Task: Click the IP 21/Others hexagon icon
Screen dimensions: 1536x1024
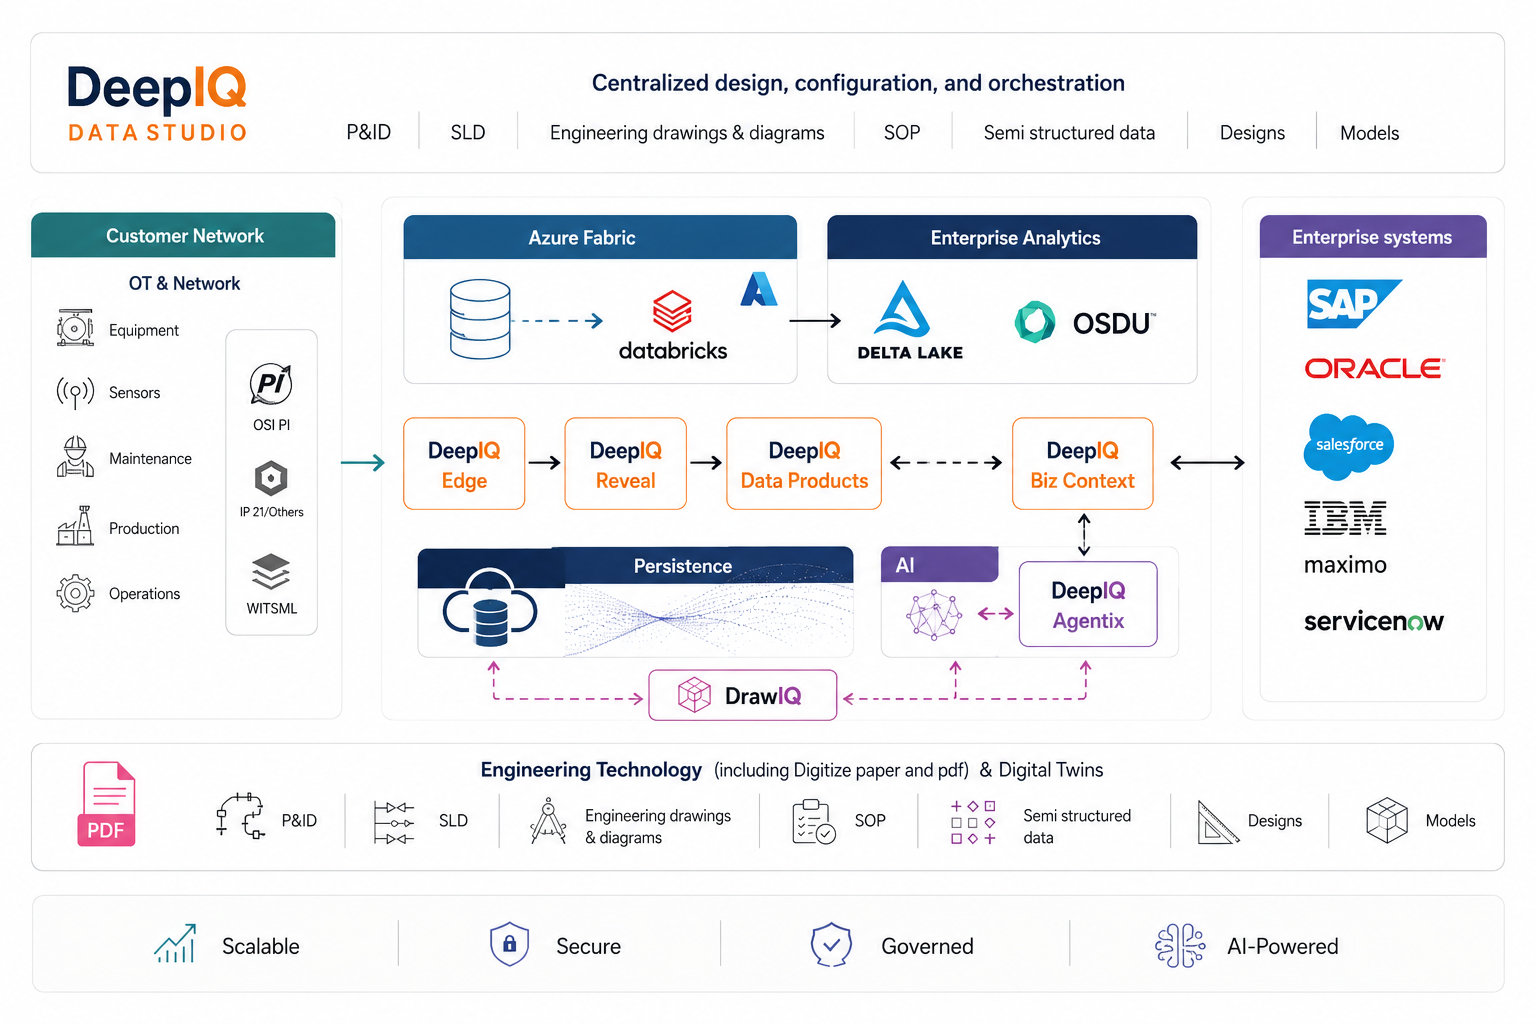Action: click(271, 478)
